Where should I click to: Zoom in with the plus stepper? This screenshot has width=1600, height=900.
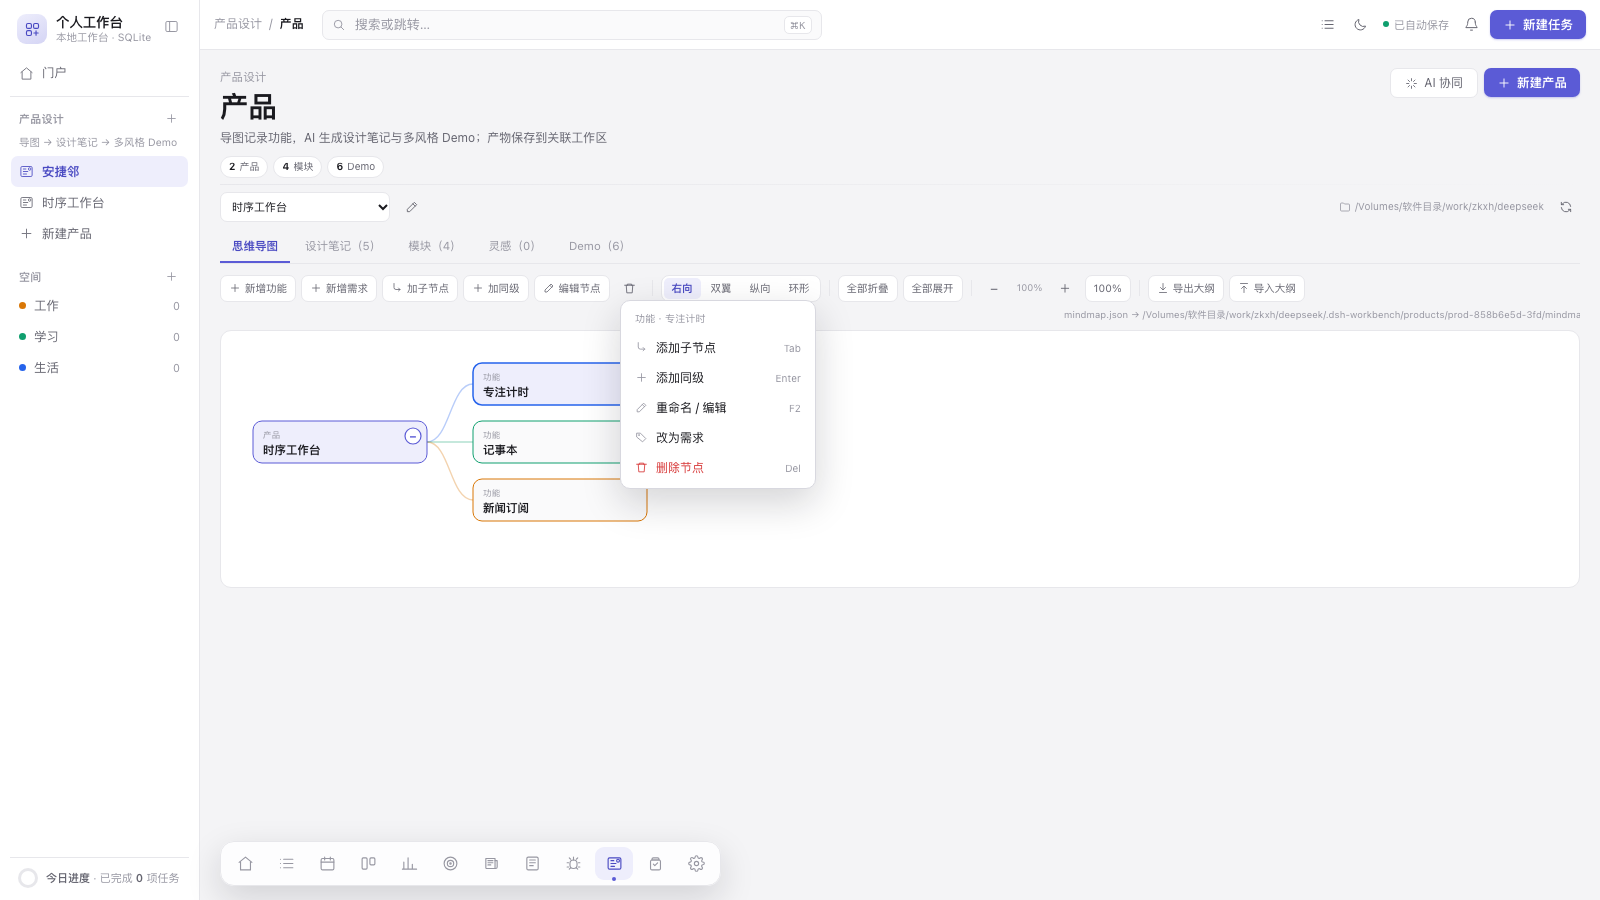click(x=1065, y=289)
